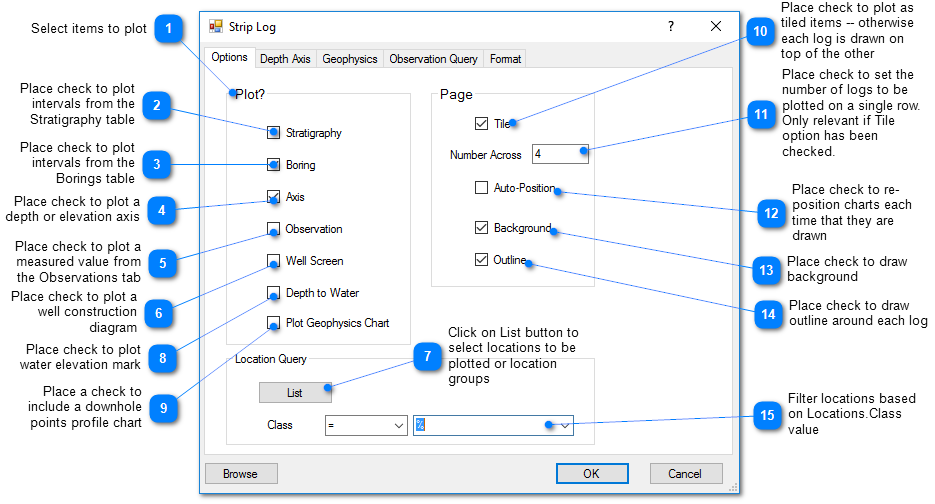Enable the Observation checkbox
935x504 pixels.
274,229
